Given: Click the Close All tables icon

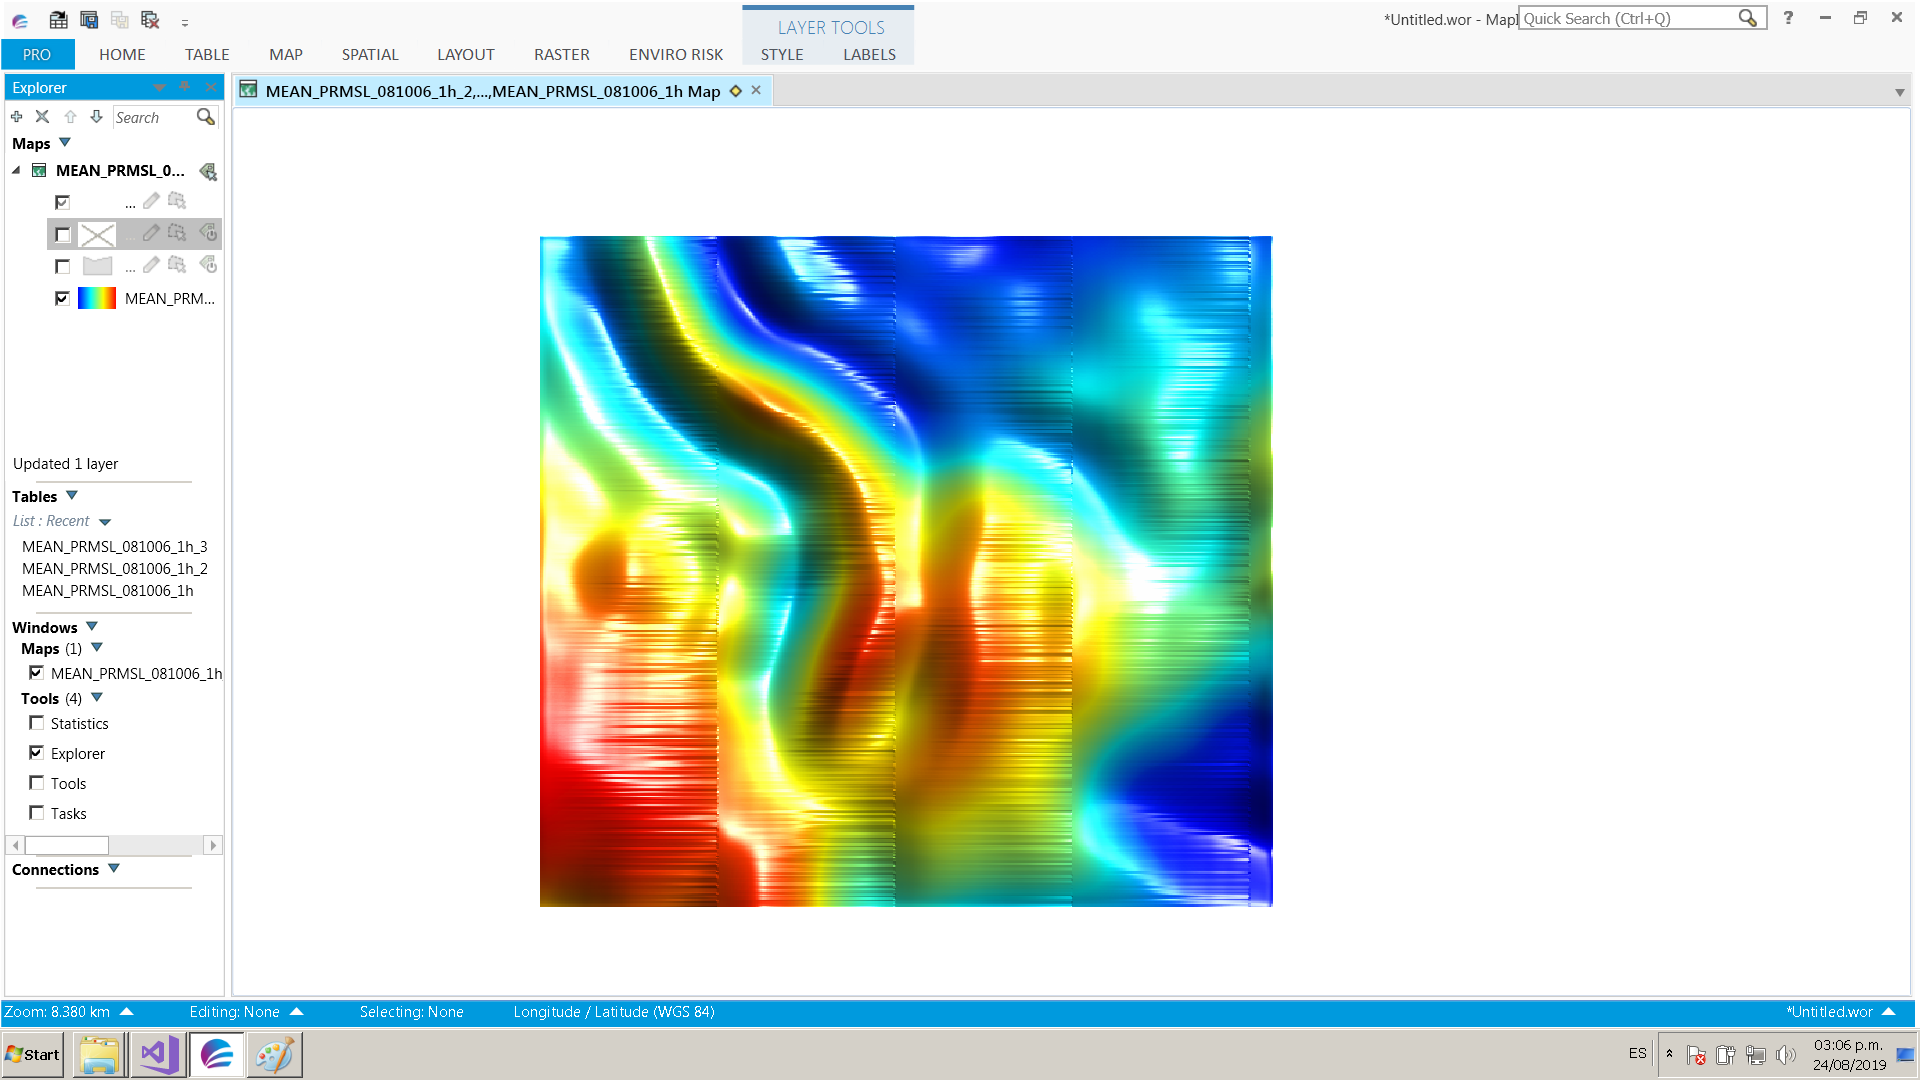Looking at the screenshot, I should click(x=150, y=19).
